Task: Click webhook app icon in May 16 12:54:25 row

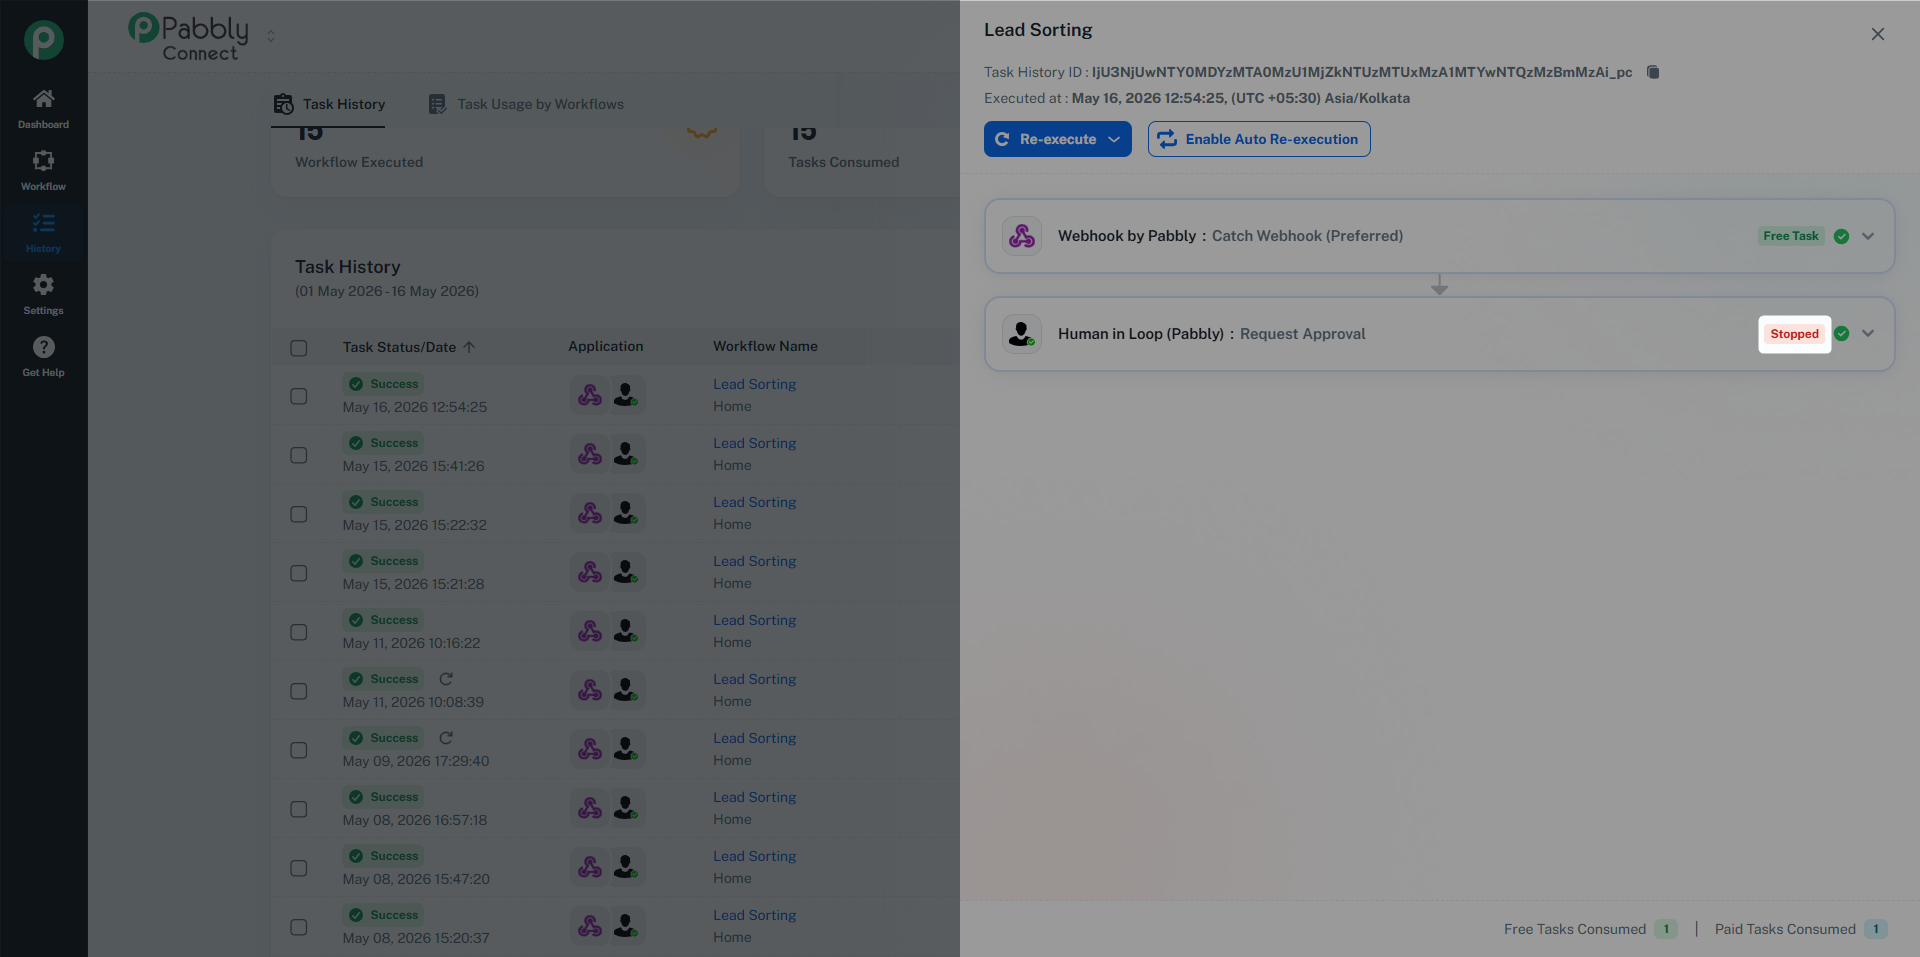Action: click(x=590, y=395)
